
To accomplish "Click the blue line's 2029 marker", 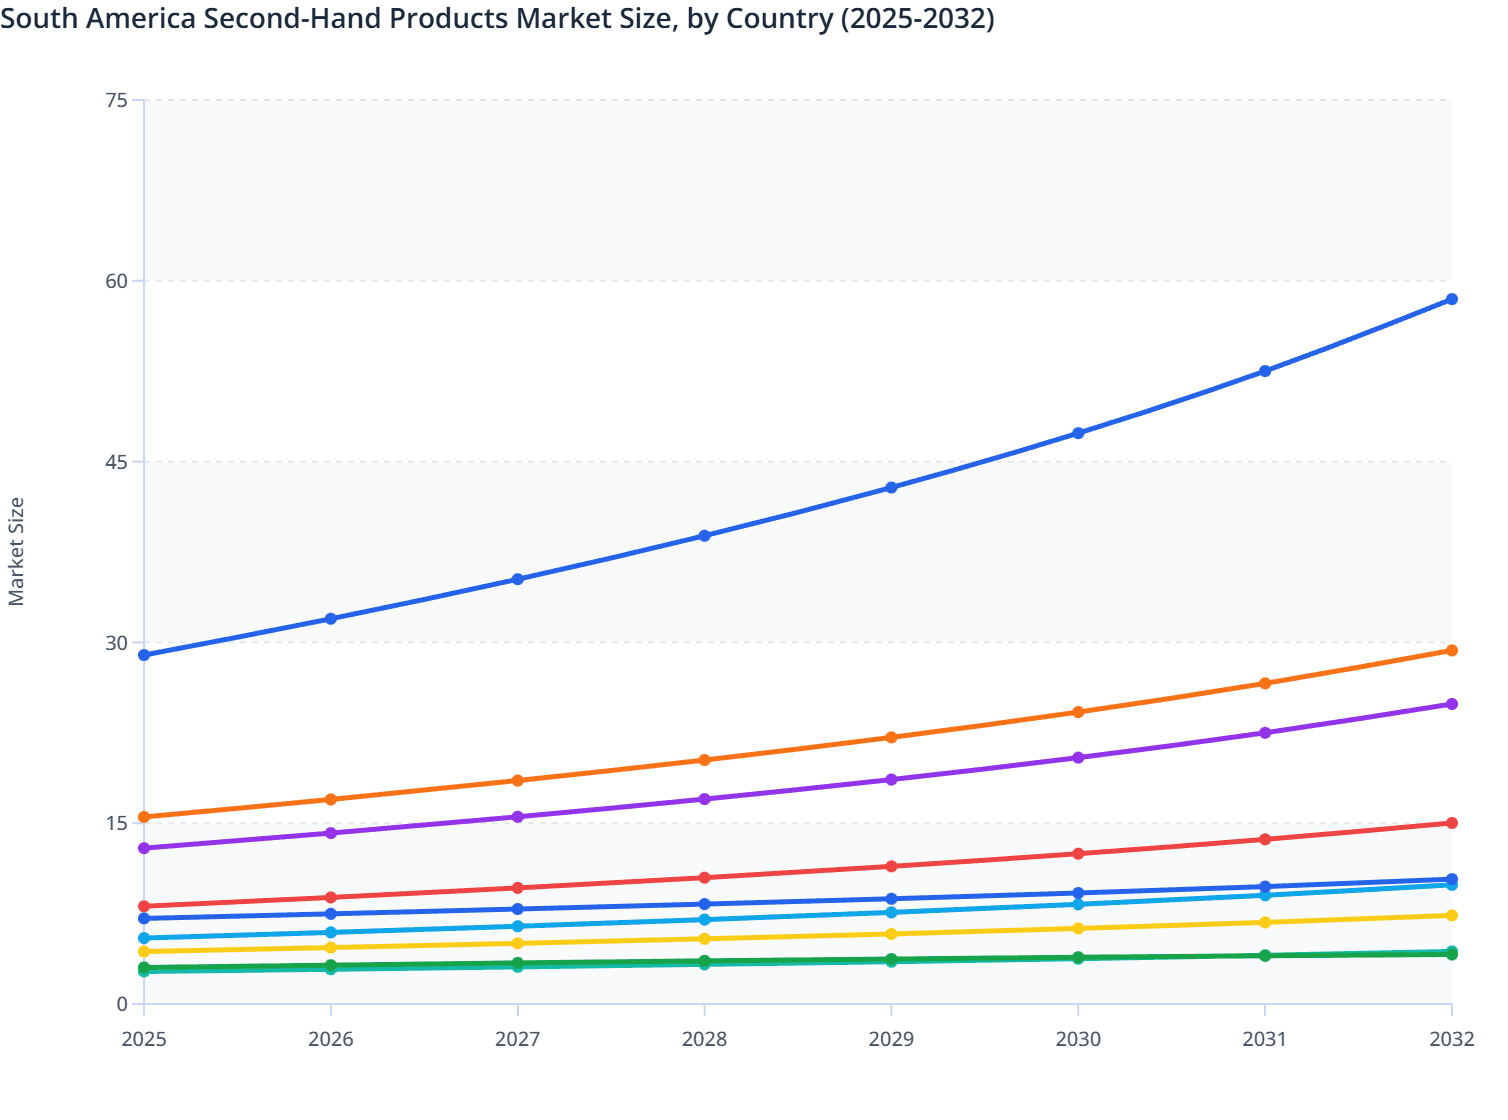I will pyautogui.click(x=892, y=488).
